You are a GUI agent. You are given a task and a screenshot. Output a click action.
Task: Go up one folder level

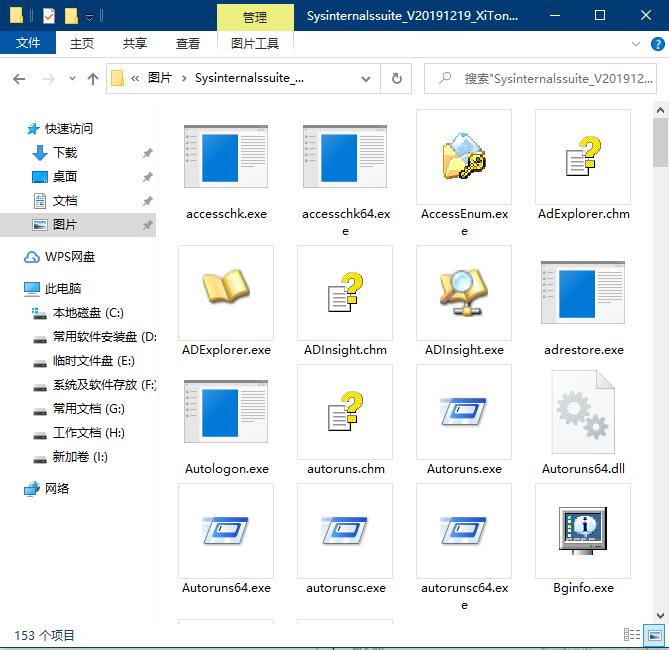[93, 79]
